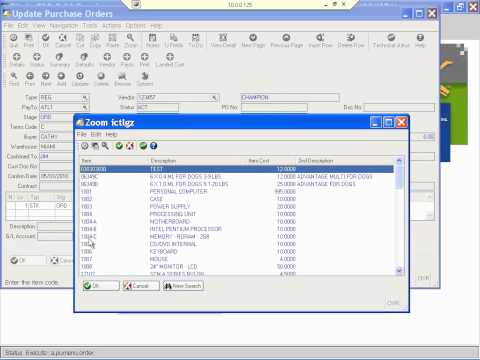The width and height of the screenshot is (480, 360).
Task: Click the Zoom magnifier icon in main toolbar
Action: [130, 38]
